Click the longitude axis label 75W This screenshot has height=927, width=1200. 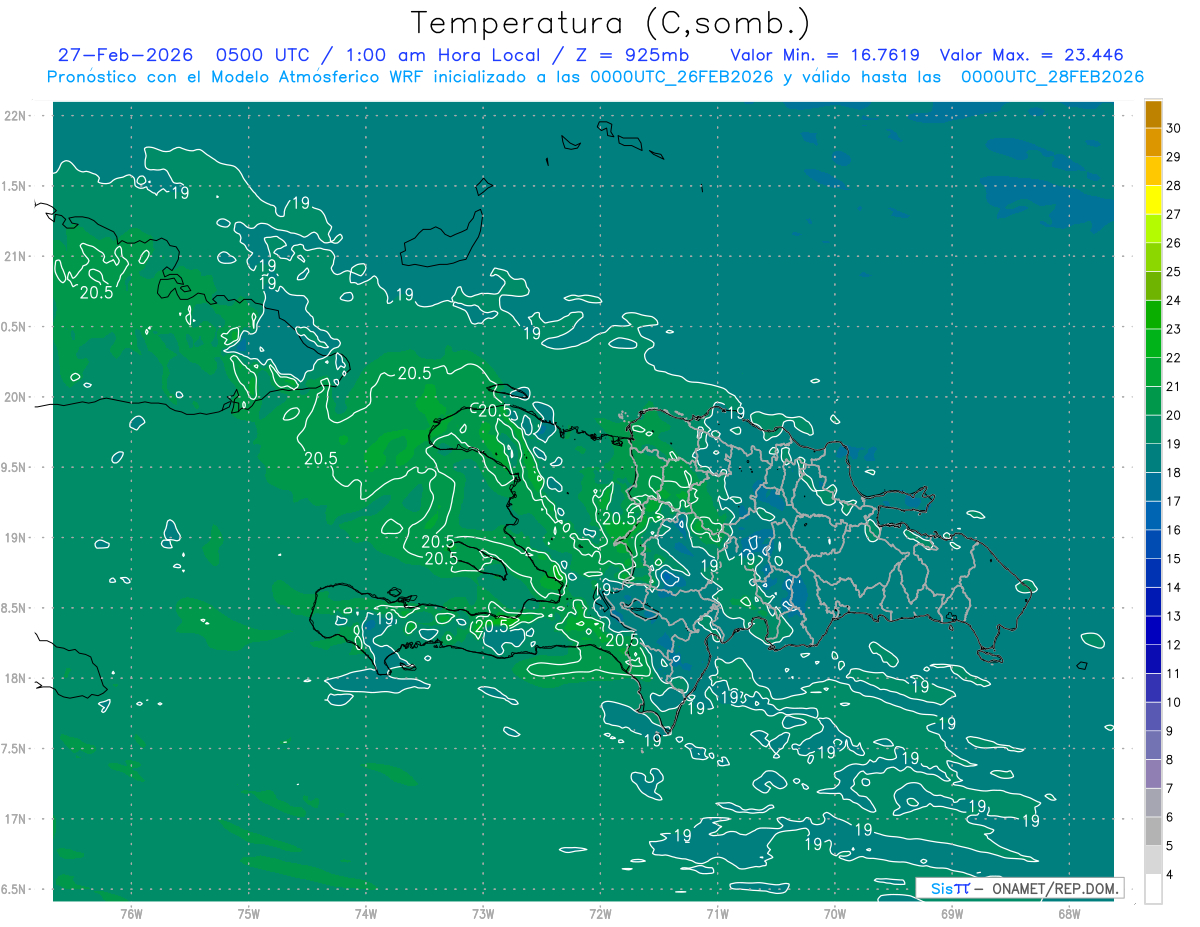(249, 914)
